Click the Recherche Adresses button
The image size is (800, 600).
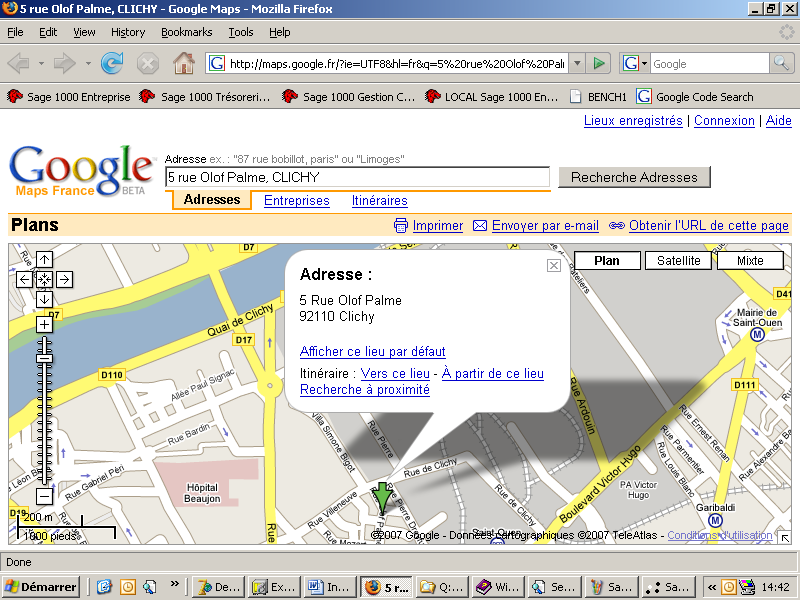pyautogui.click(x=634, y=177)
